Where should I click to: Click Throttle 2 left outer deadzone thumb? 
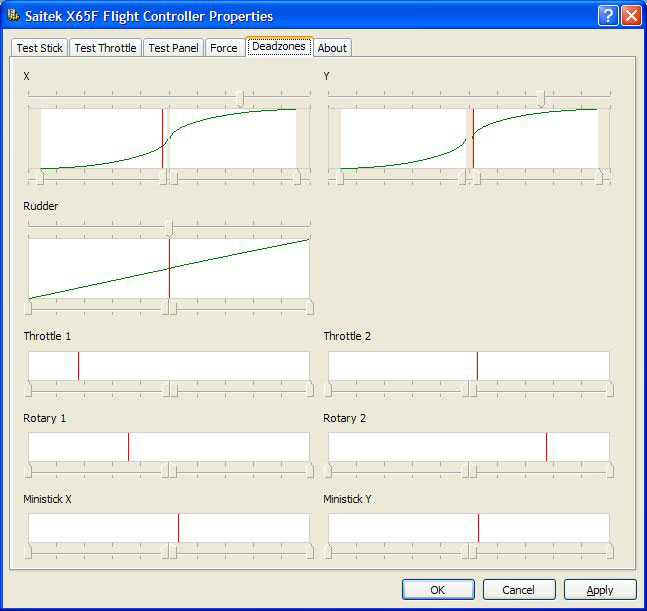pos(328,389)
